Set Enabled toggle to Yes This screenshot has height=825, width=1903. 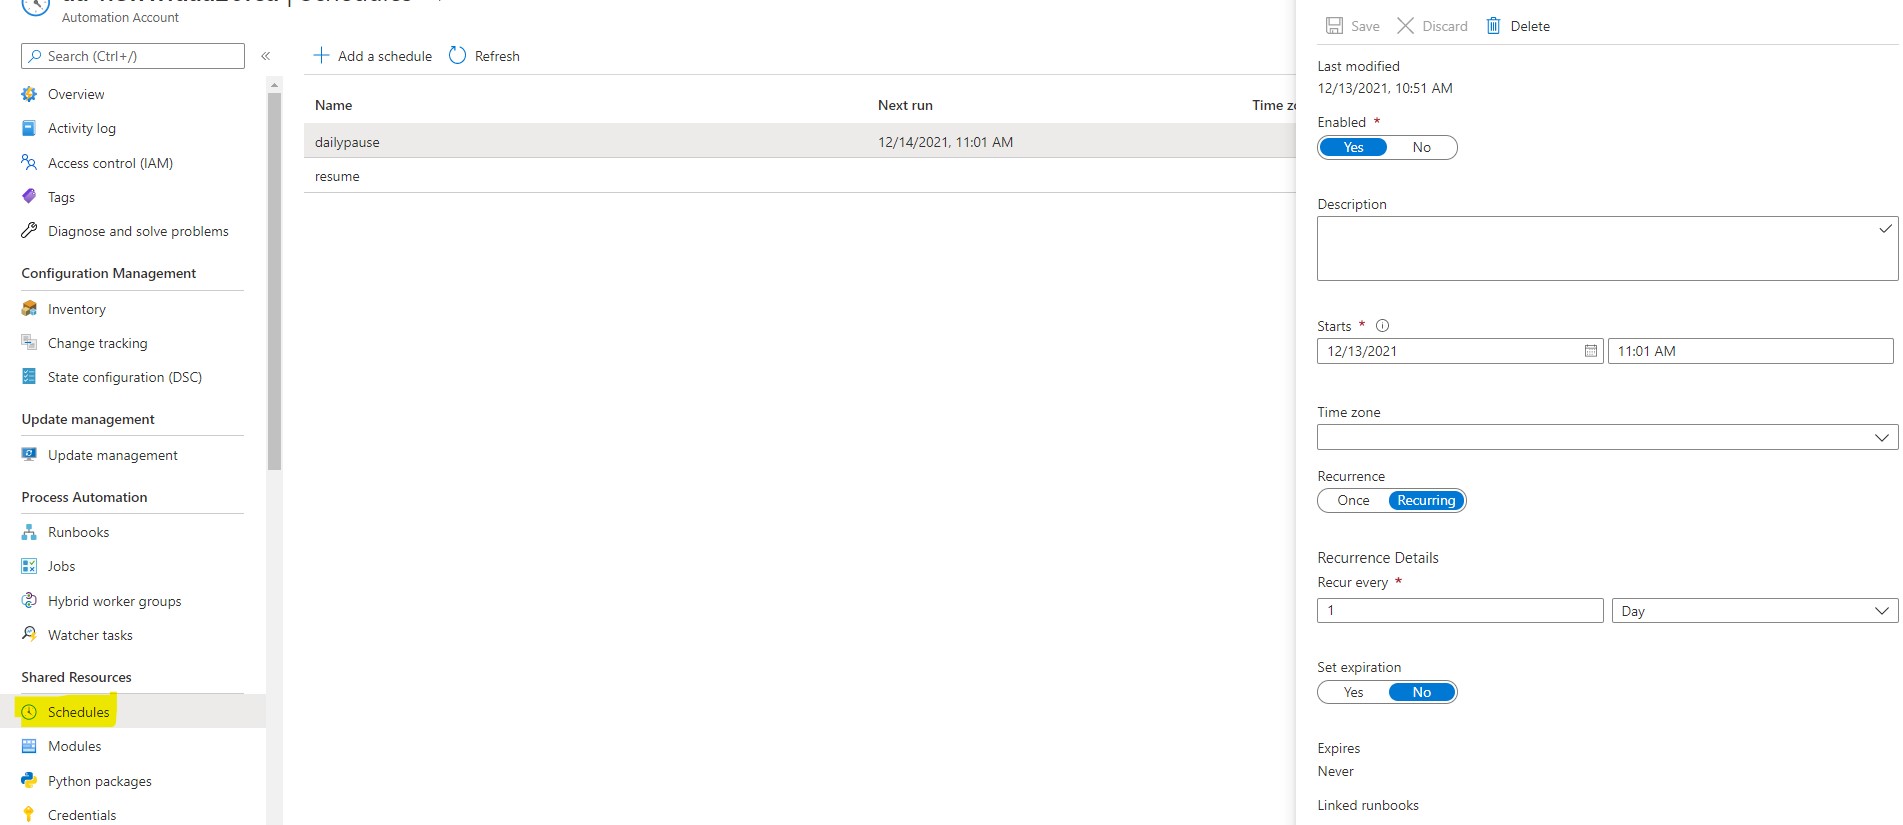coord(1353,147)
